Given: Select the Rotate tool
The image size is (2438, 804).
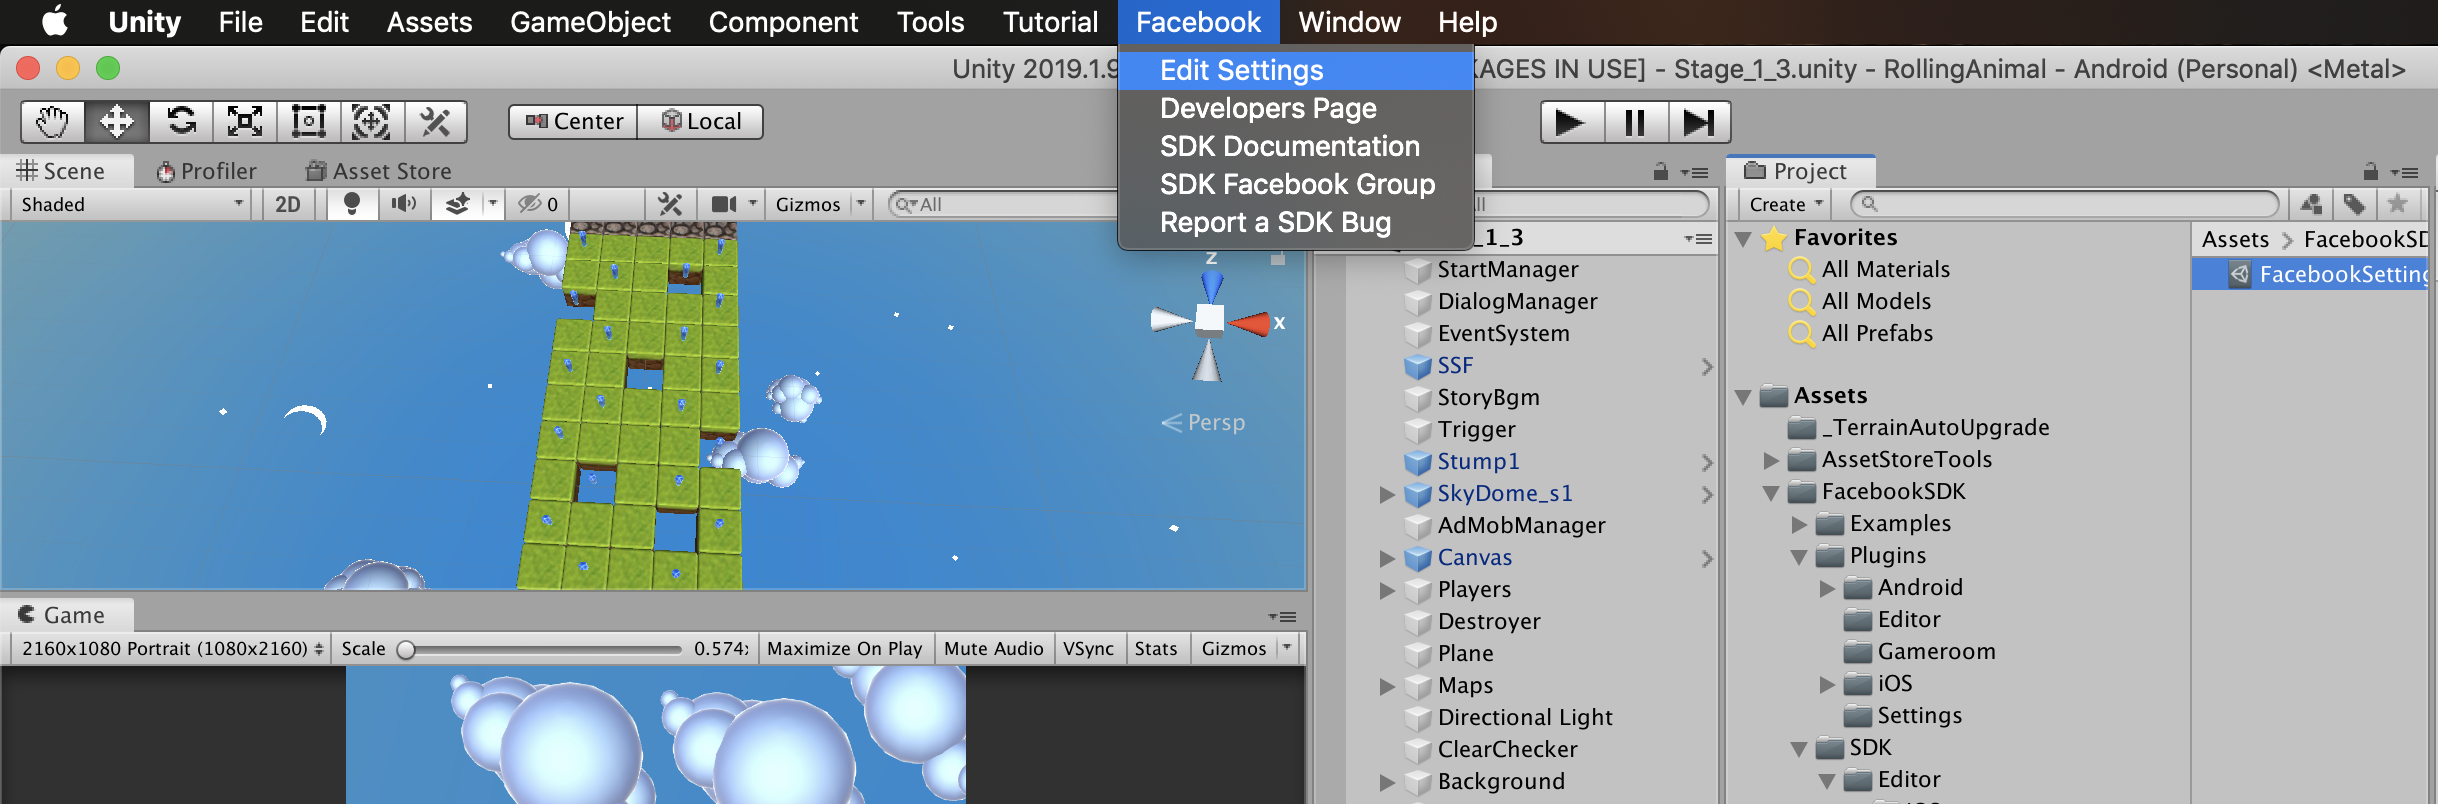Looking at the screenshot, I should [x=181, y=122].
